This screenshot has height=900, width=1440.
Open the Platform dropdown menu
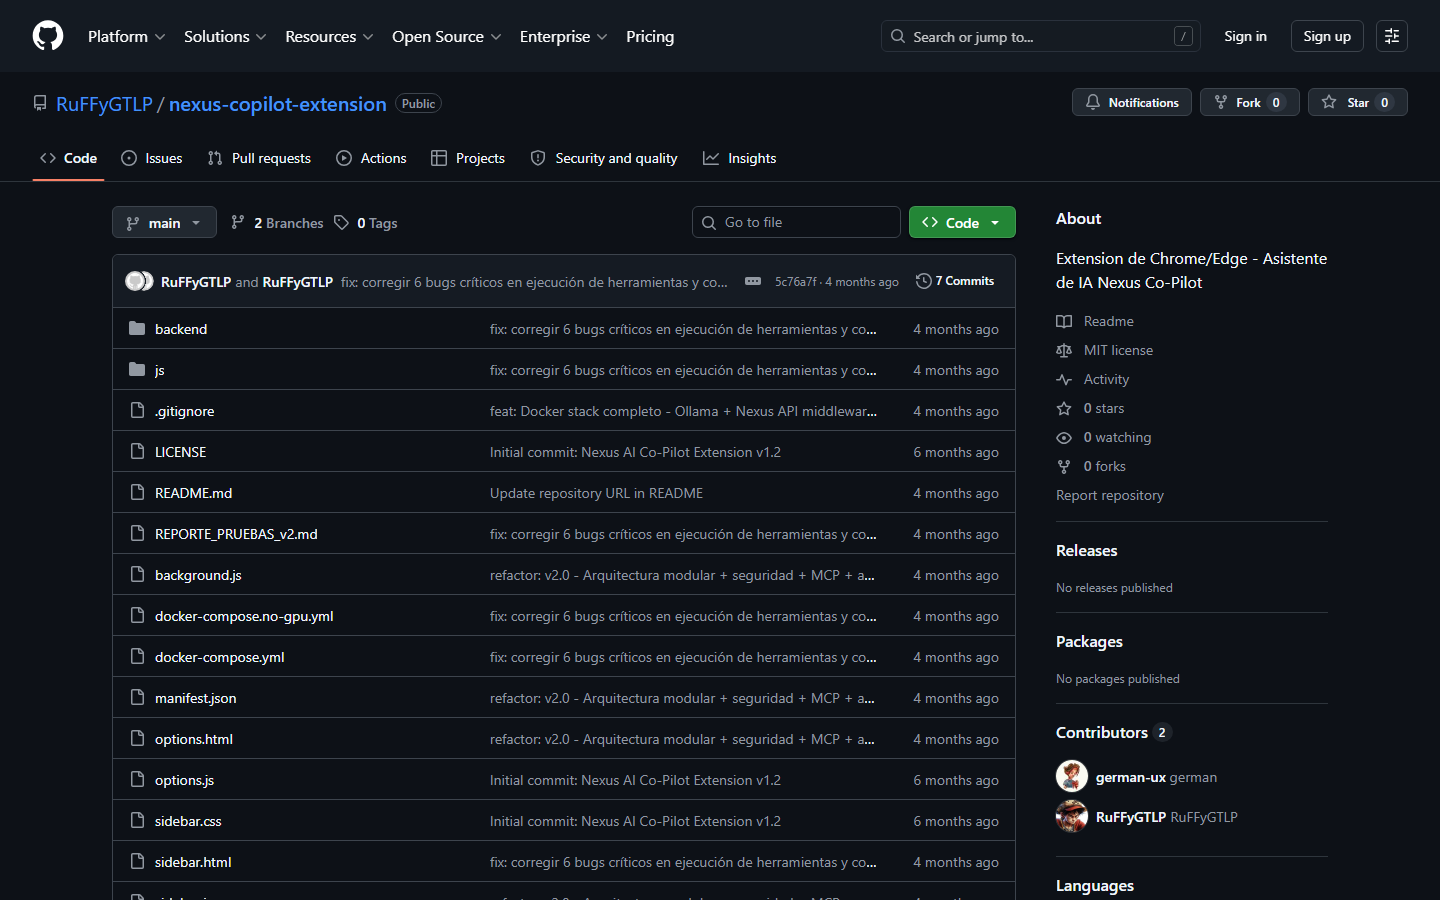pyautogui.click(x=126, y=36)
